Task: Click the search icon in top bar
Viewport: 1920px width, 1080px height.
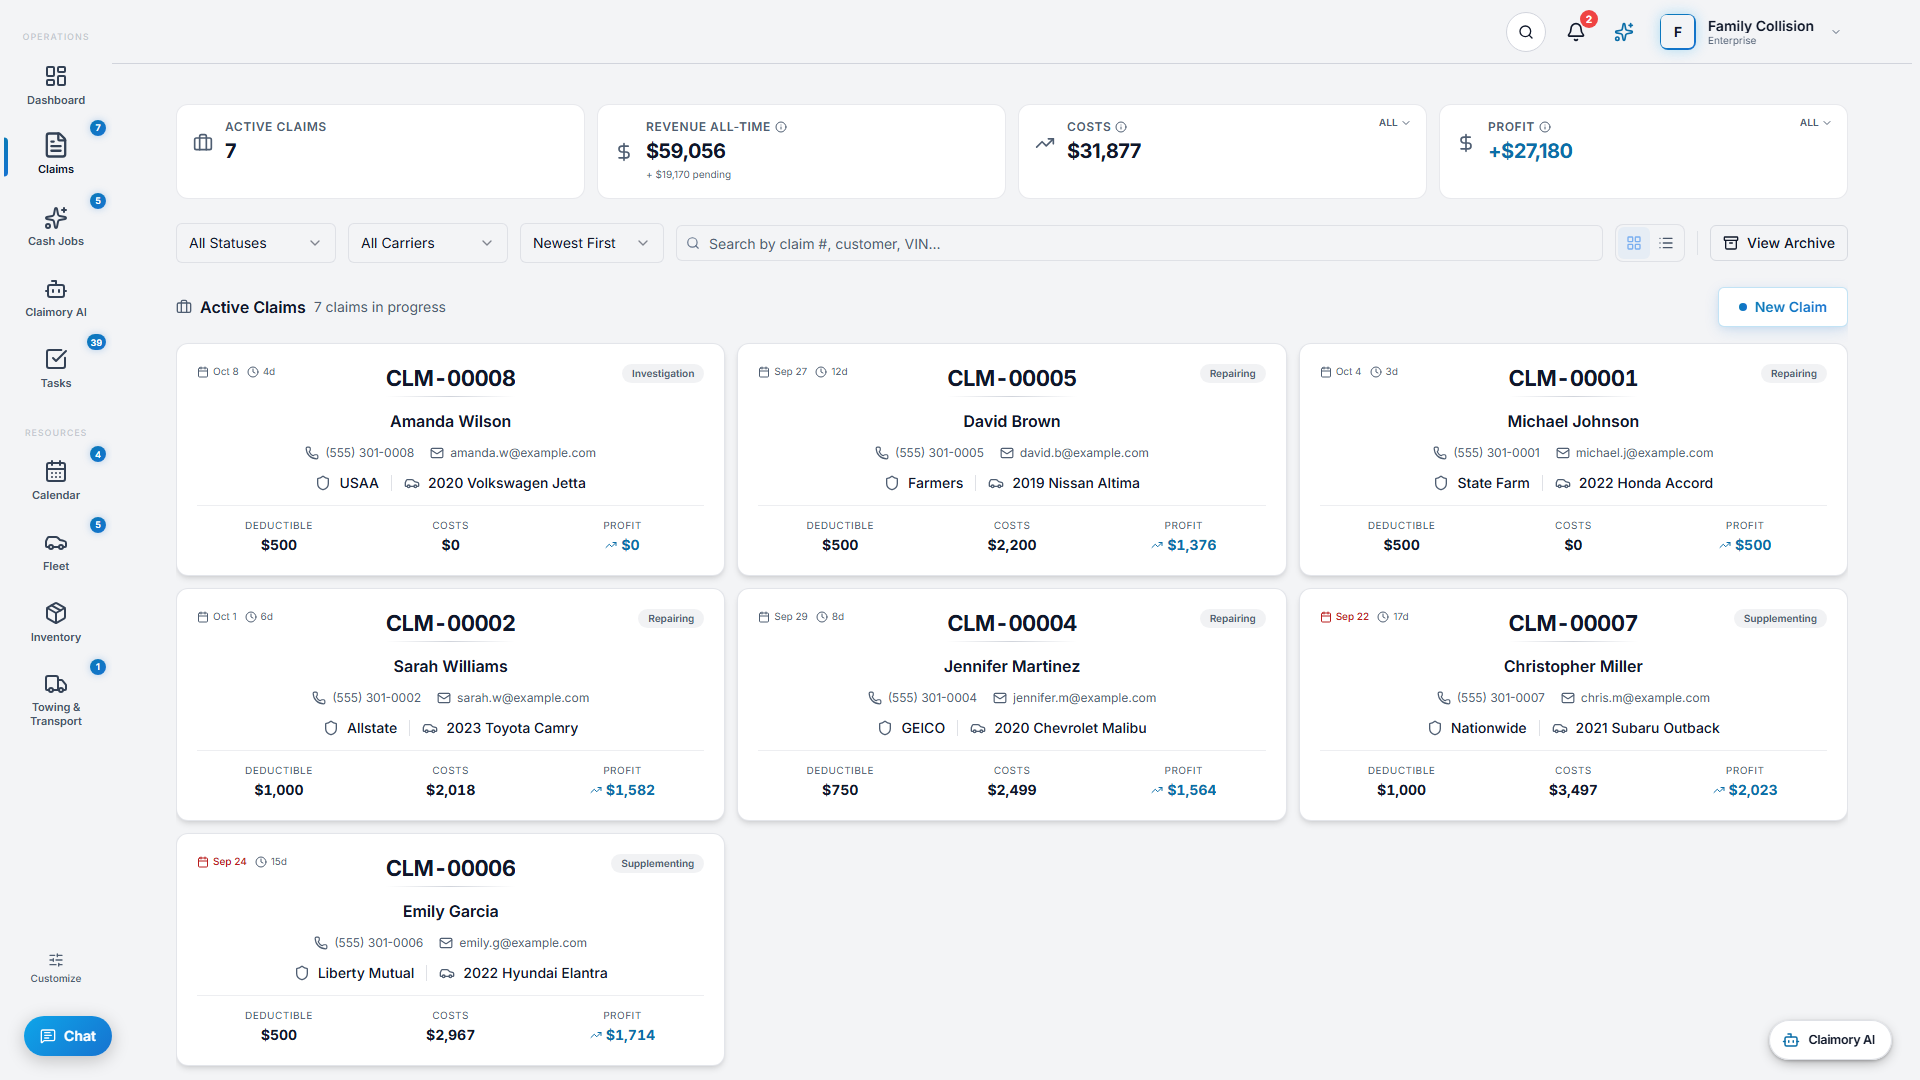Action: coord(1526,32)
